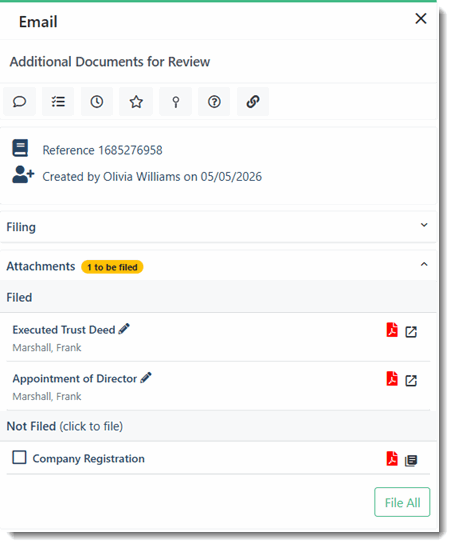Open Executed Trust Deed PDF icon
455x547 pixels.
point(392,330)
